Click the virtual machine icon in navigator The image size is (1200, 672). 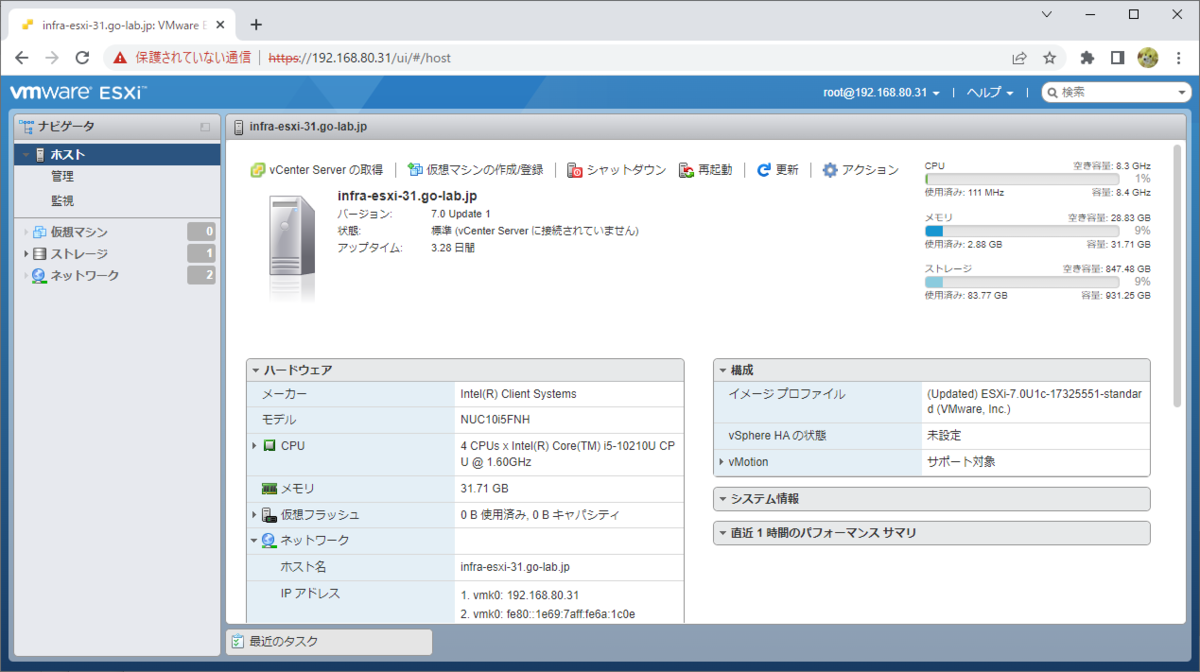40,232
